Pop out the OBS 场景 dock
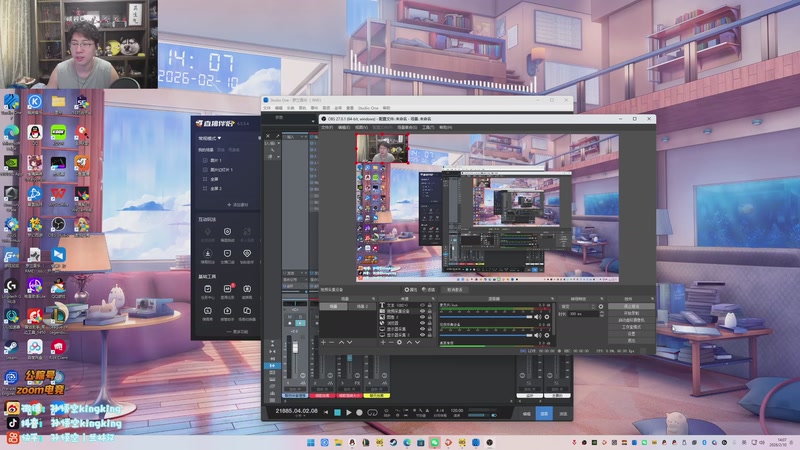This screenshot has width=800, height=450. tap(373, 298)
